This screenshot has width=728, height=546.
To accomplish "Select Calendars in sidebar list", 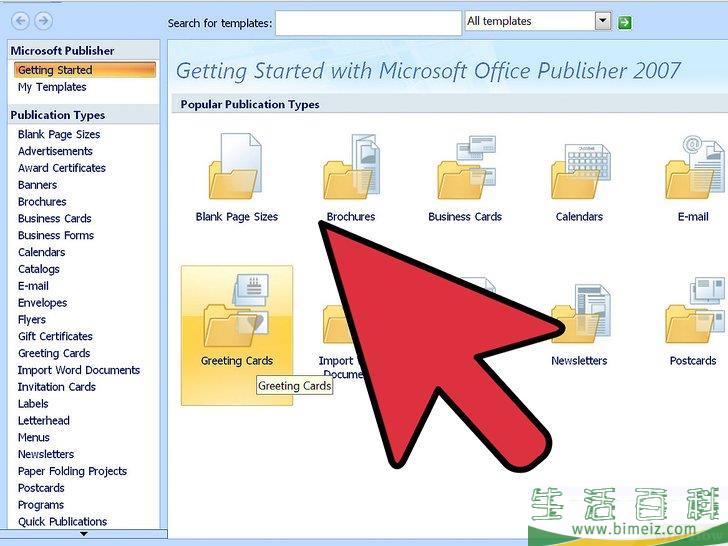I will pos(41,252).
